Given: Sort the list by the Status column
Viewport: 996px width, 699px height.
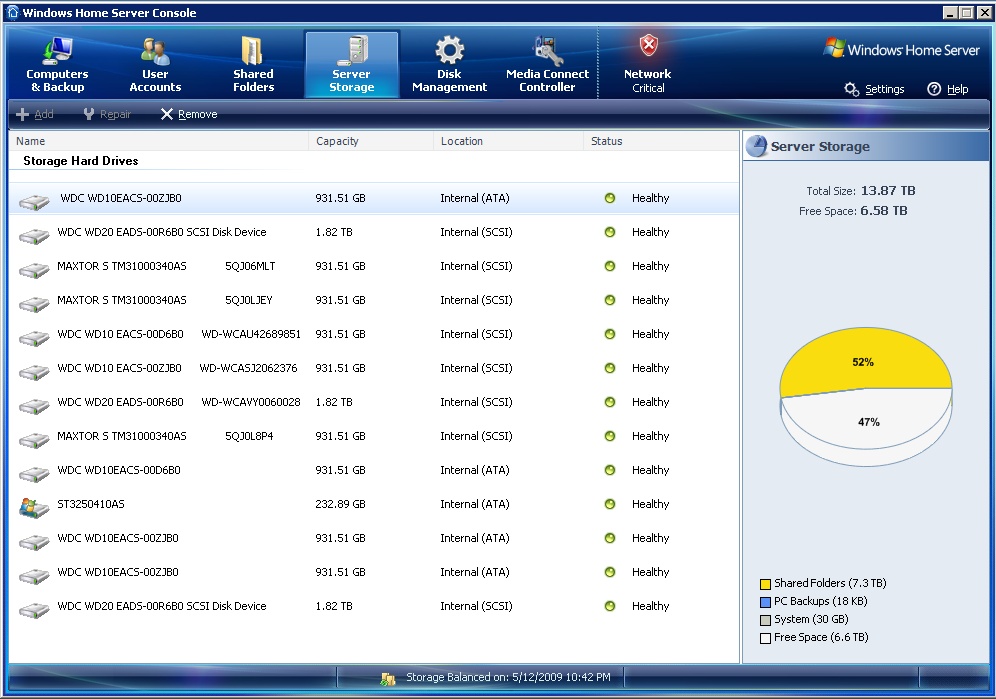Looking at the screenshot, I should tap(606, 141).
